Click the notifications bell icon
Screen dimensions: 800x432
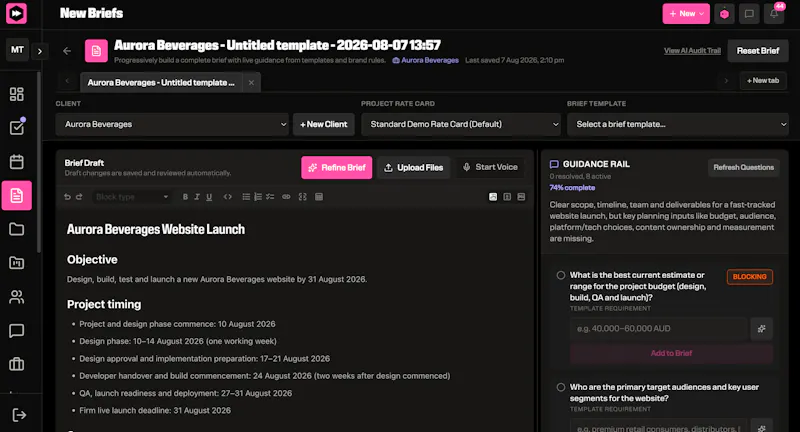coord(774,14)
